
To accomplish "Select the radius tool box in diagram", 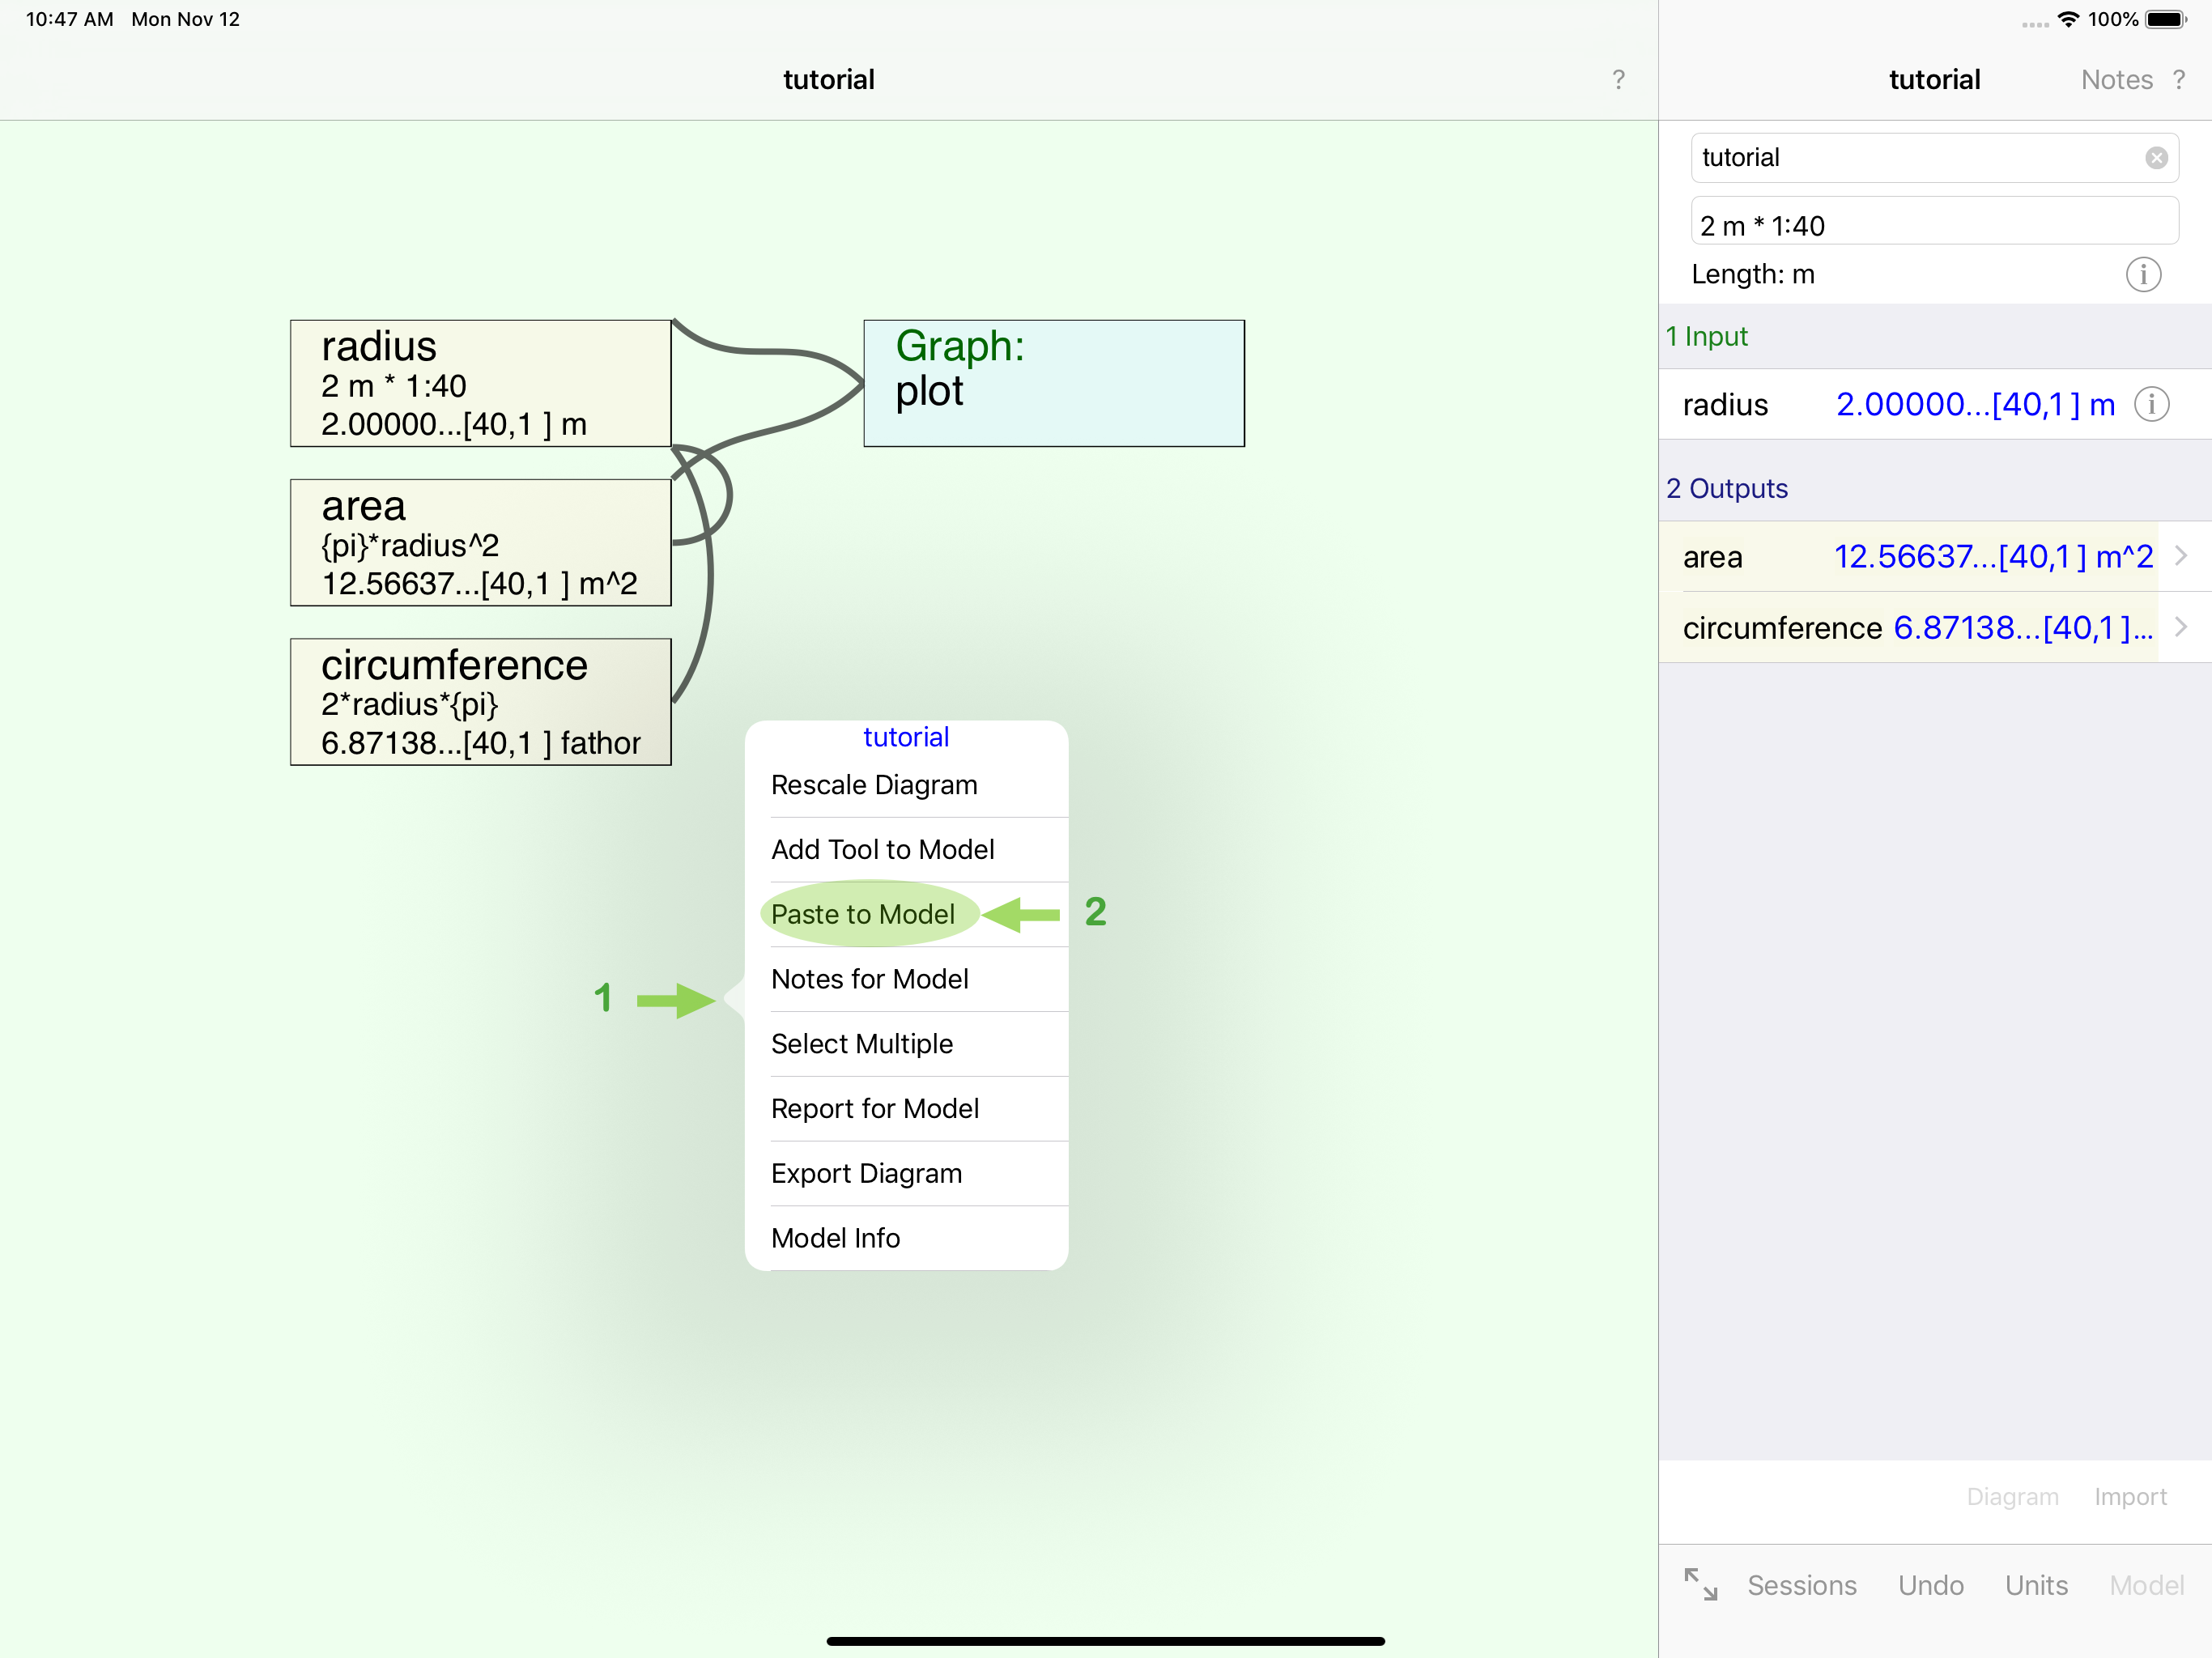I will pyautogui.click(x=480, y=383).
